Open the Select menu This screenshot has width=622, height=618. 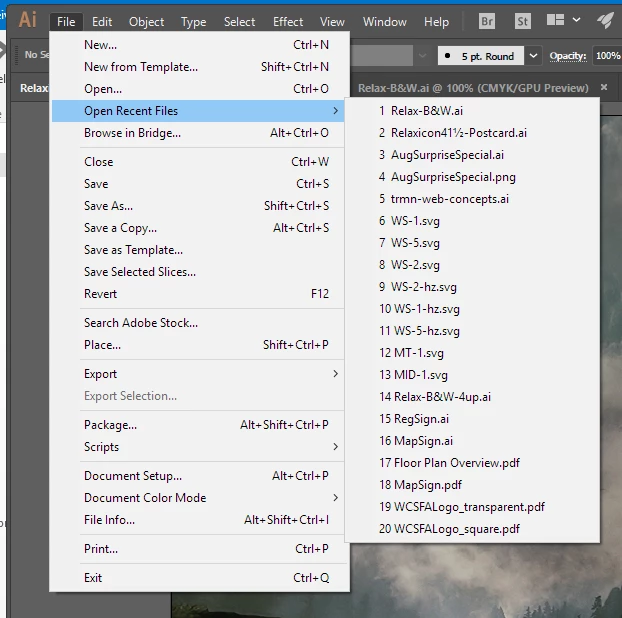239,22
